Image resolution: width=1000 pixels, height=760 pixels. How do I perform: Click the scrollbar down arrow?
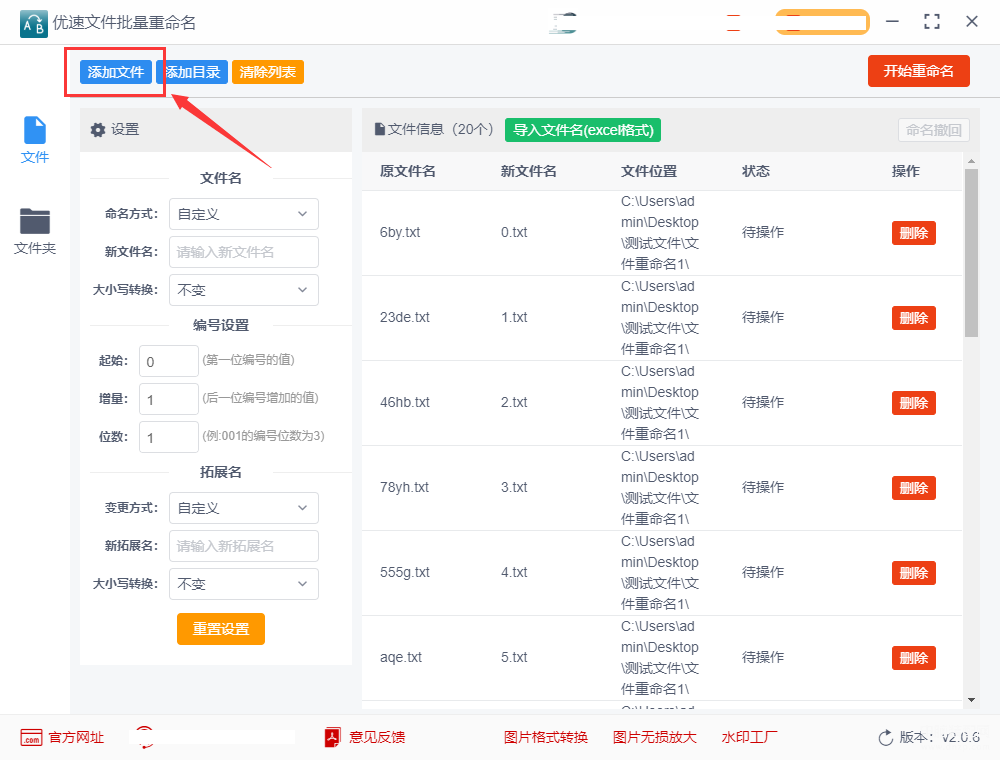pyautogui.click(x=971, y=700)
